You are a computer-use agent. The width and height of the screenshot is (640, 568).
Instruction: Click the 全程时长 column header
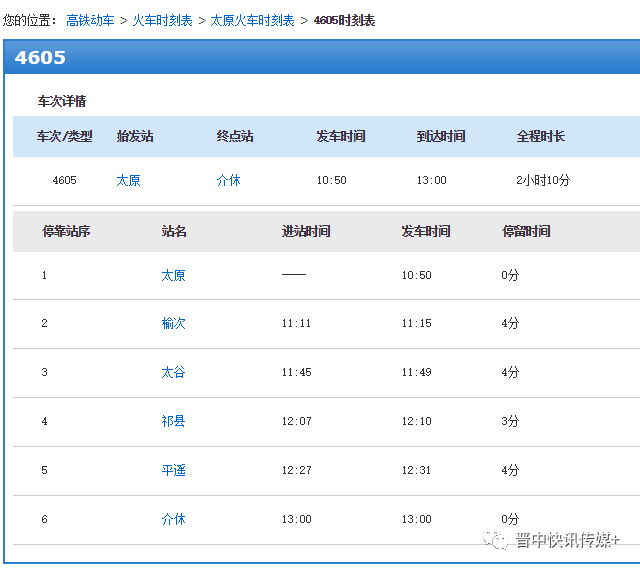tap(541, 137)
